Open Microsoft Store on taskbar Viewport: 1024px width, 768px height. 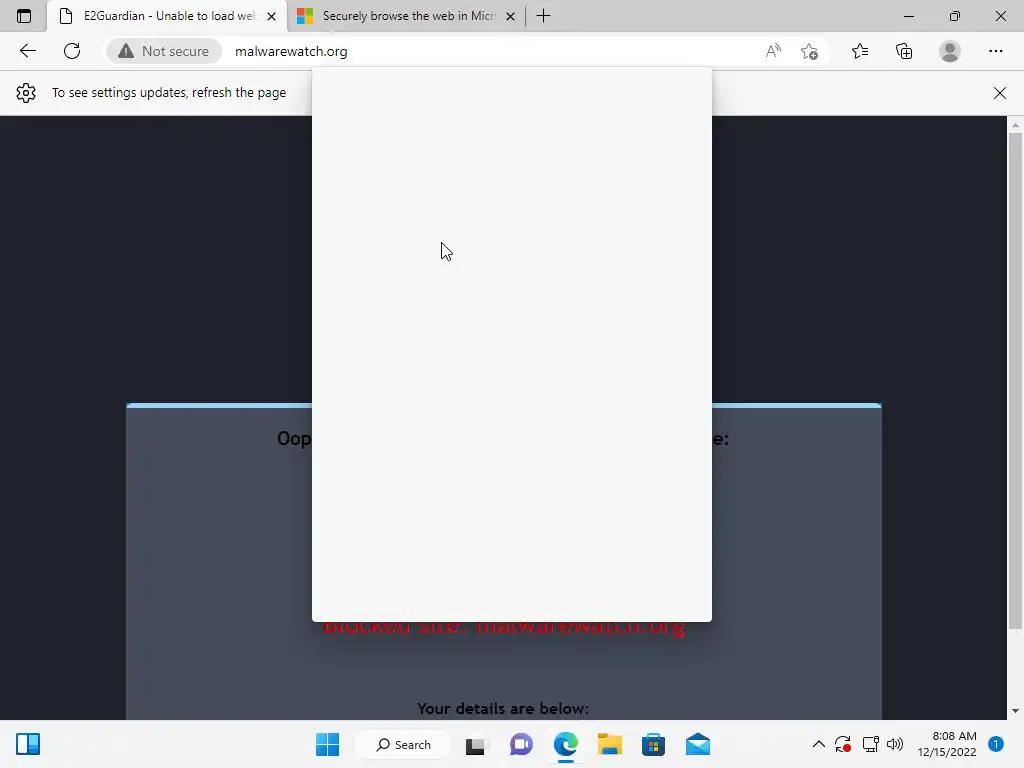click(653, 744)
